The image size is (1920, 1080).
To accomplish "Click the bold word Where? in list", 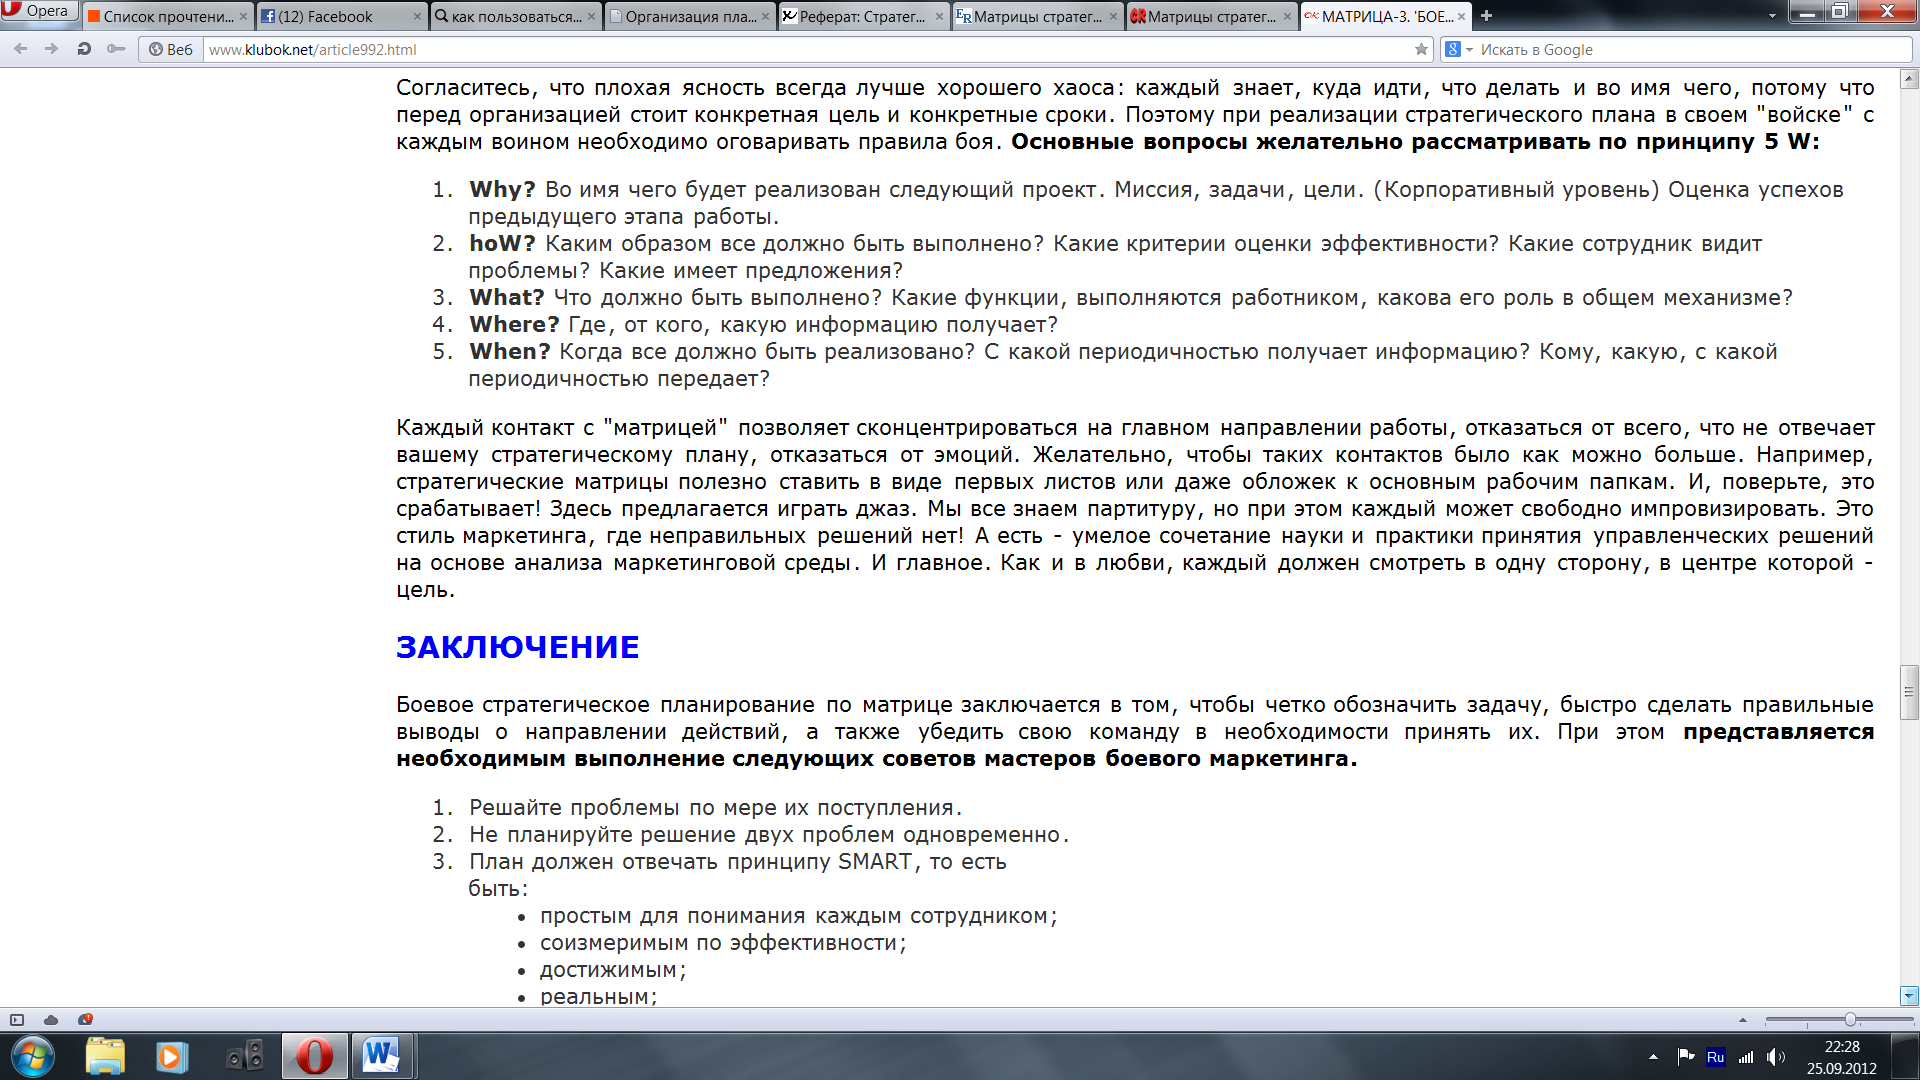I will (x=514, y=325).
